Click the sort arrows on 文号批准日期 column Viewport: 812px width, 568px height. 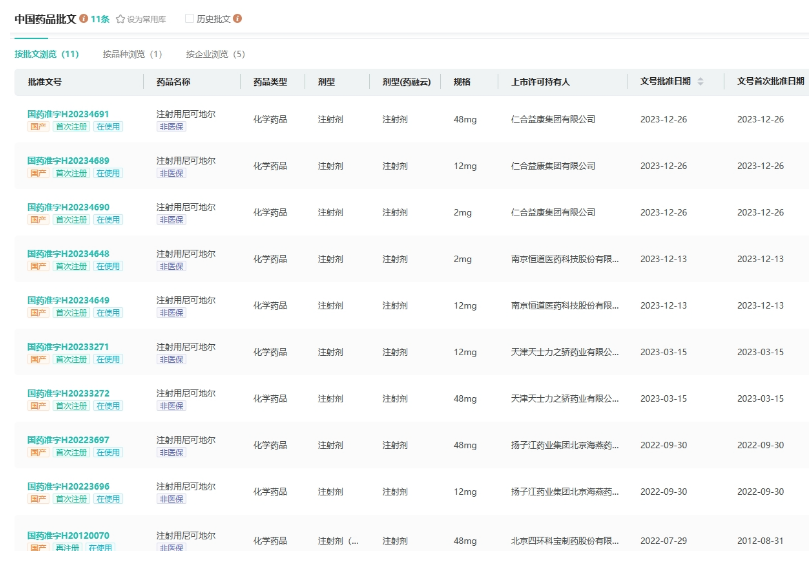(700, 82)
